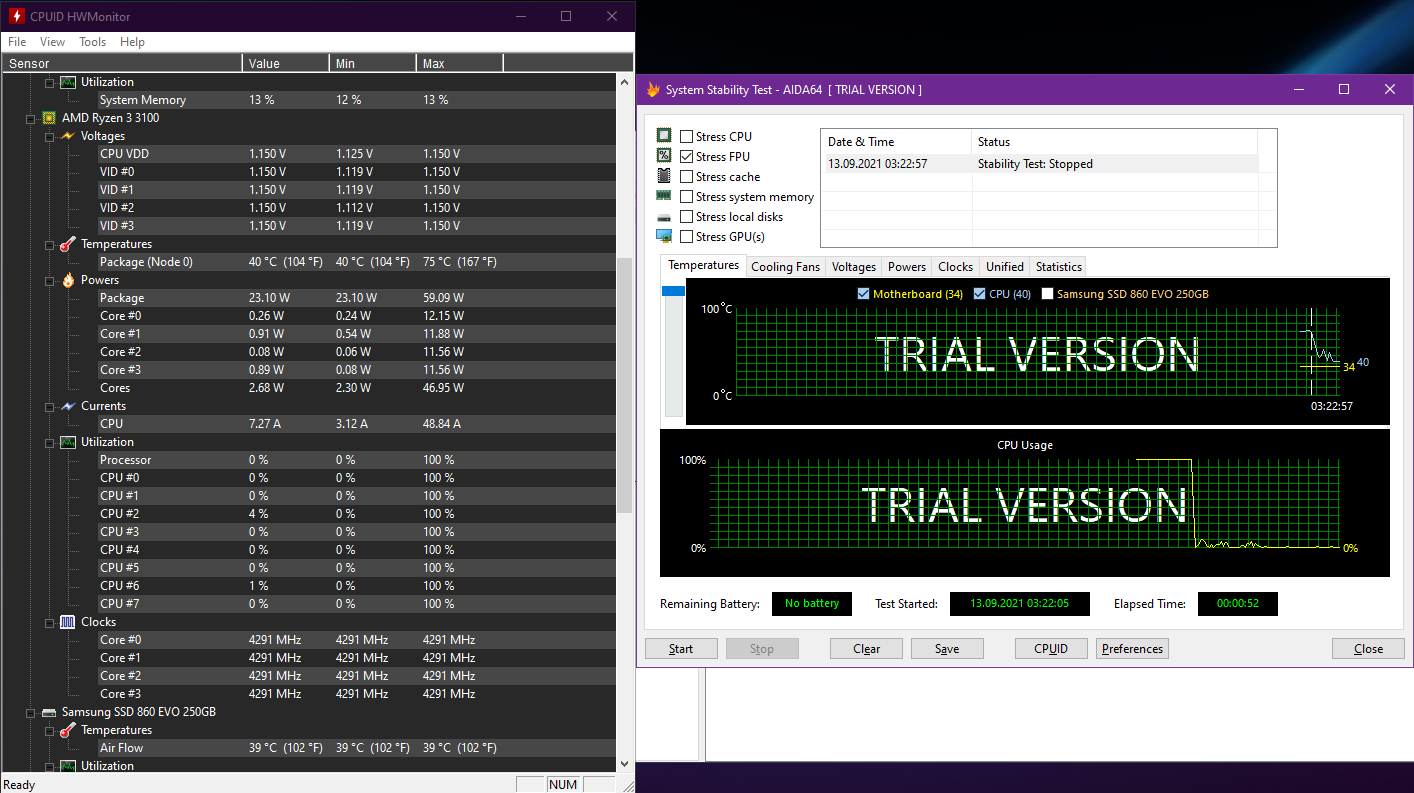Open the Statistics tab
This screenshot has width=1414, height=793.
tap(1059, 267)
